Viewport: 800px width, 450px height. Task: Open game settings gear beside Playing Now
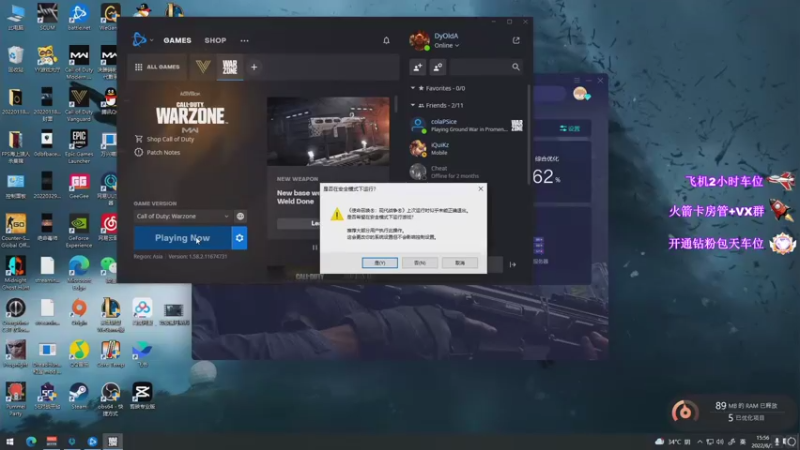point(239,238)
